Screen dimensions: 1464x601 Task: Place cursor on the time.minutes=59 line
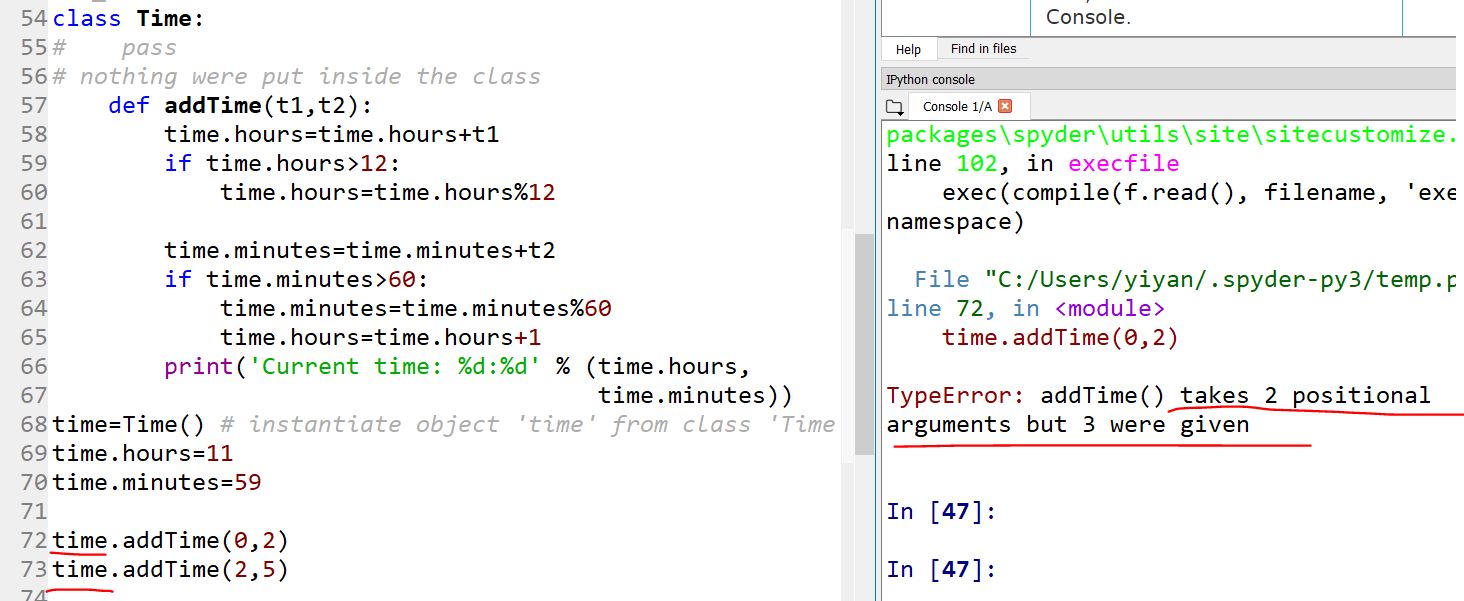tap(156, 482)
